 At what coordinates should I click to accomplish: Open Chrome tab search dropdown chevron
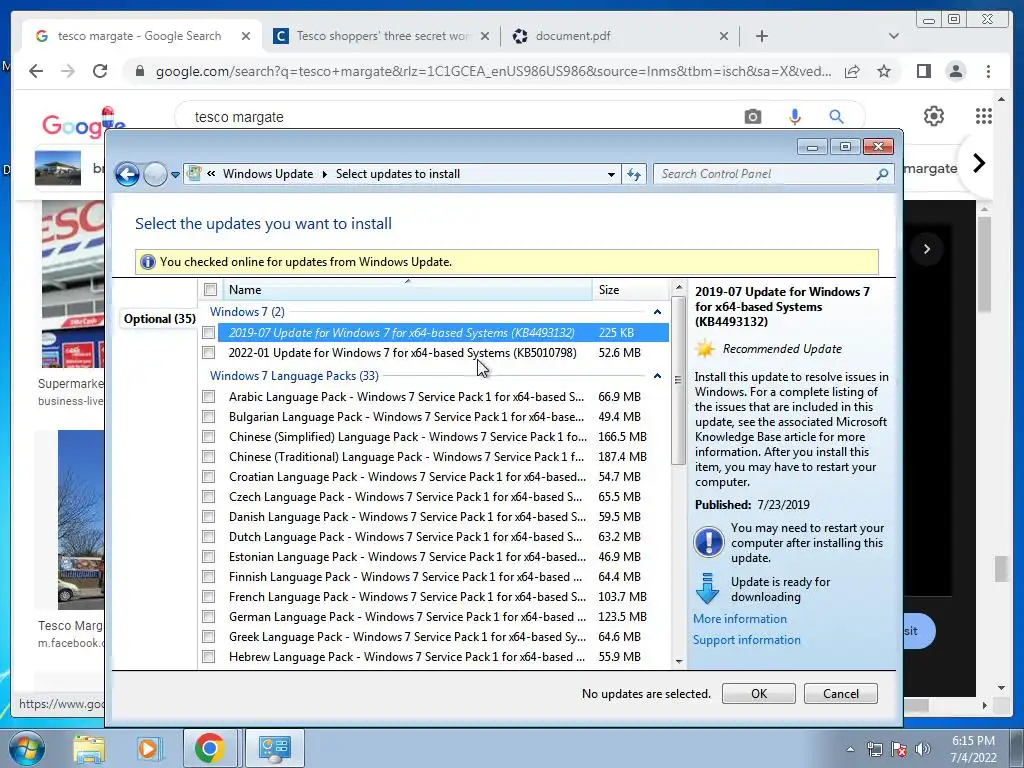(893, 36)
